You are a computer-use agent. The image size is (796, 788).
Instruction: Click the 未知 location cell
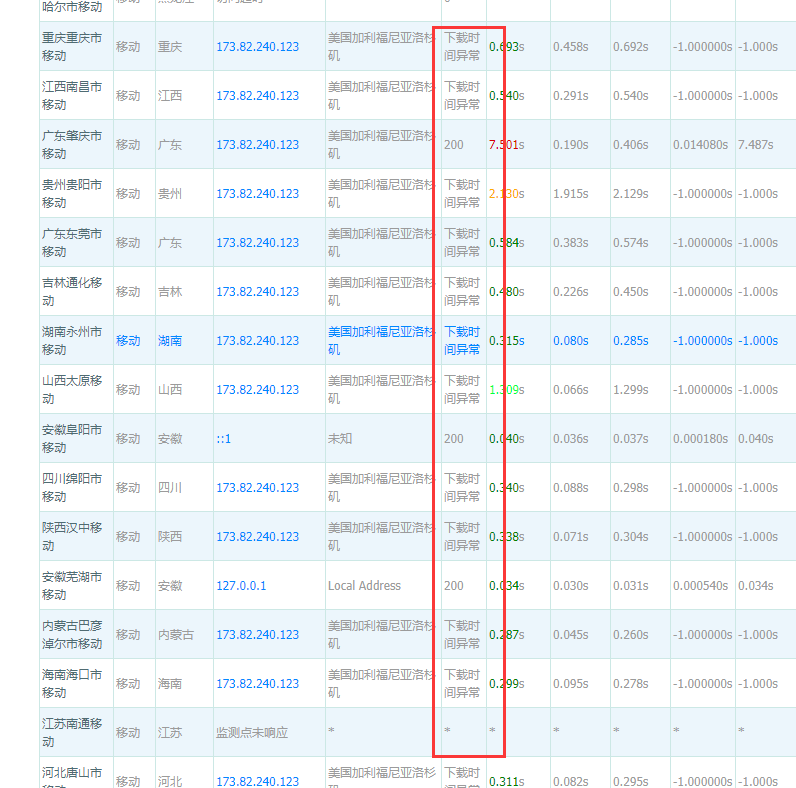point(340,439)
